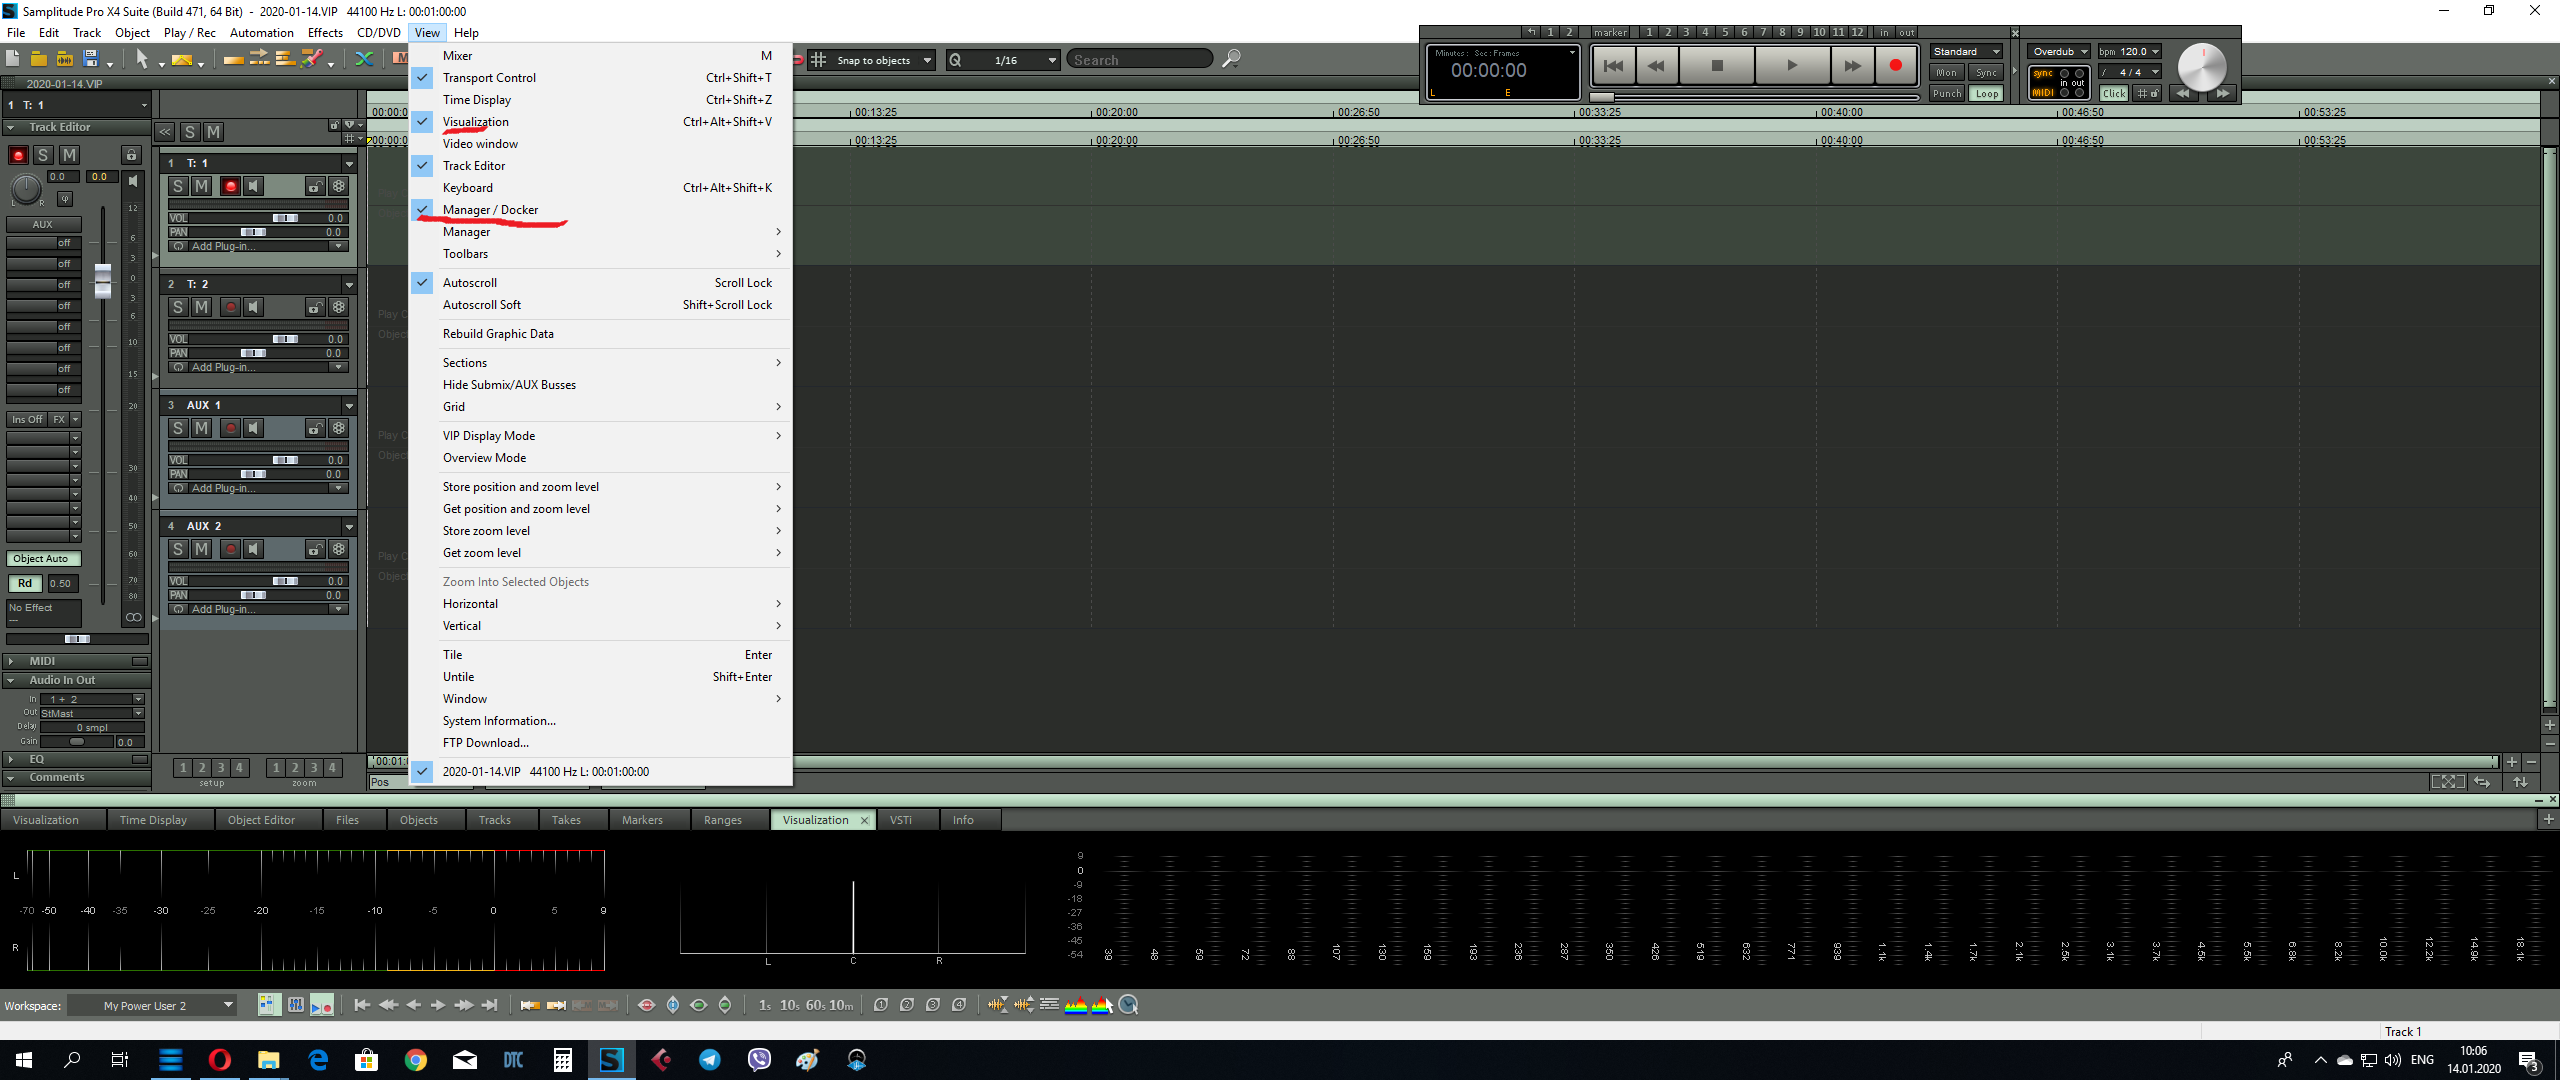Select the yellow curve automation tool icon
This screenshot has width=2560, height=1080.
coord(182,60)
